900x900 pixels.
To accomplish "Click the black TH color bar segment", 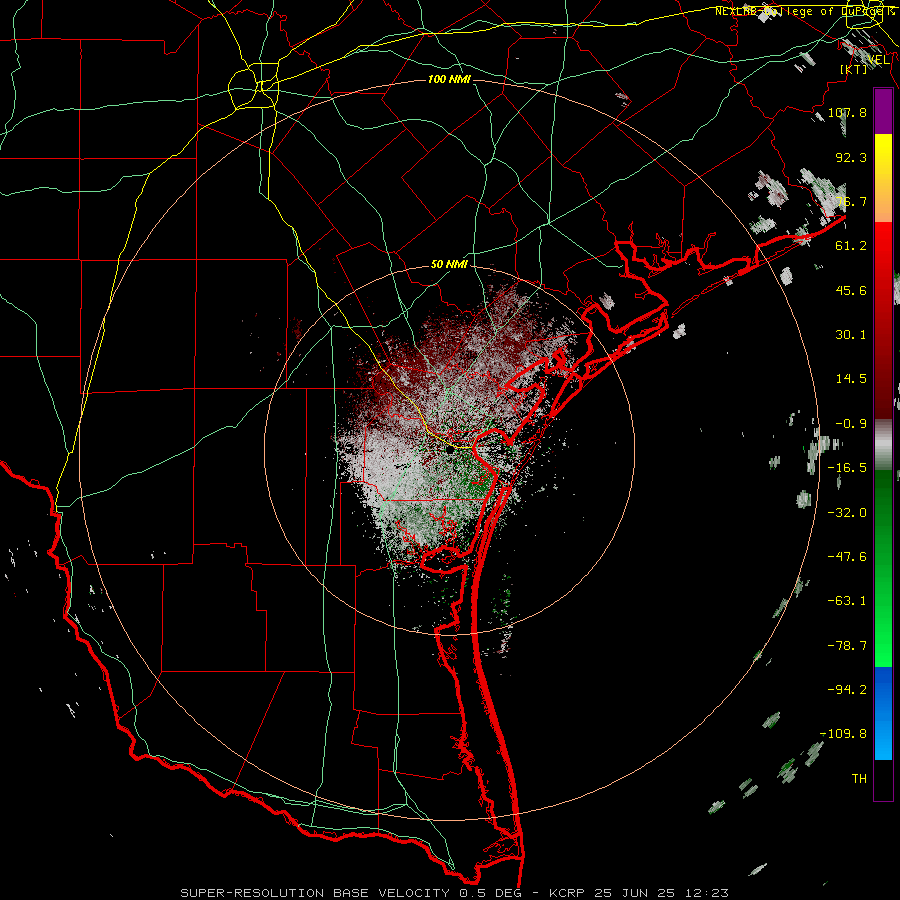I will 883,779.
